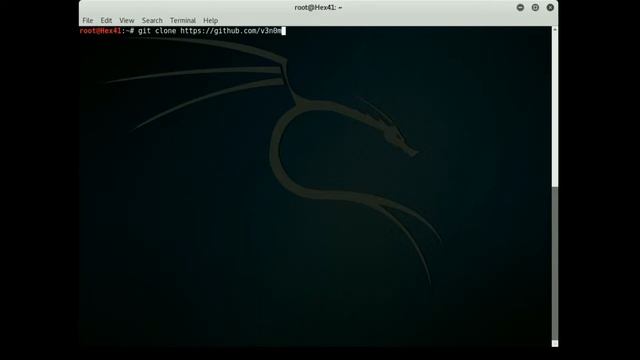Minimize the terminal window

point(520,7)
